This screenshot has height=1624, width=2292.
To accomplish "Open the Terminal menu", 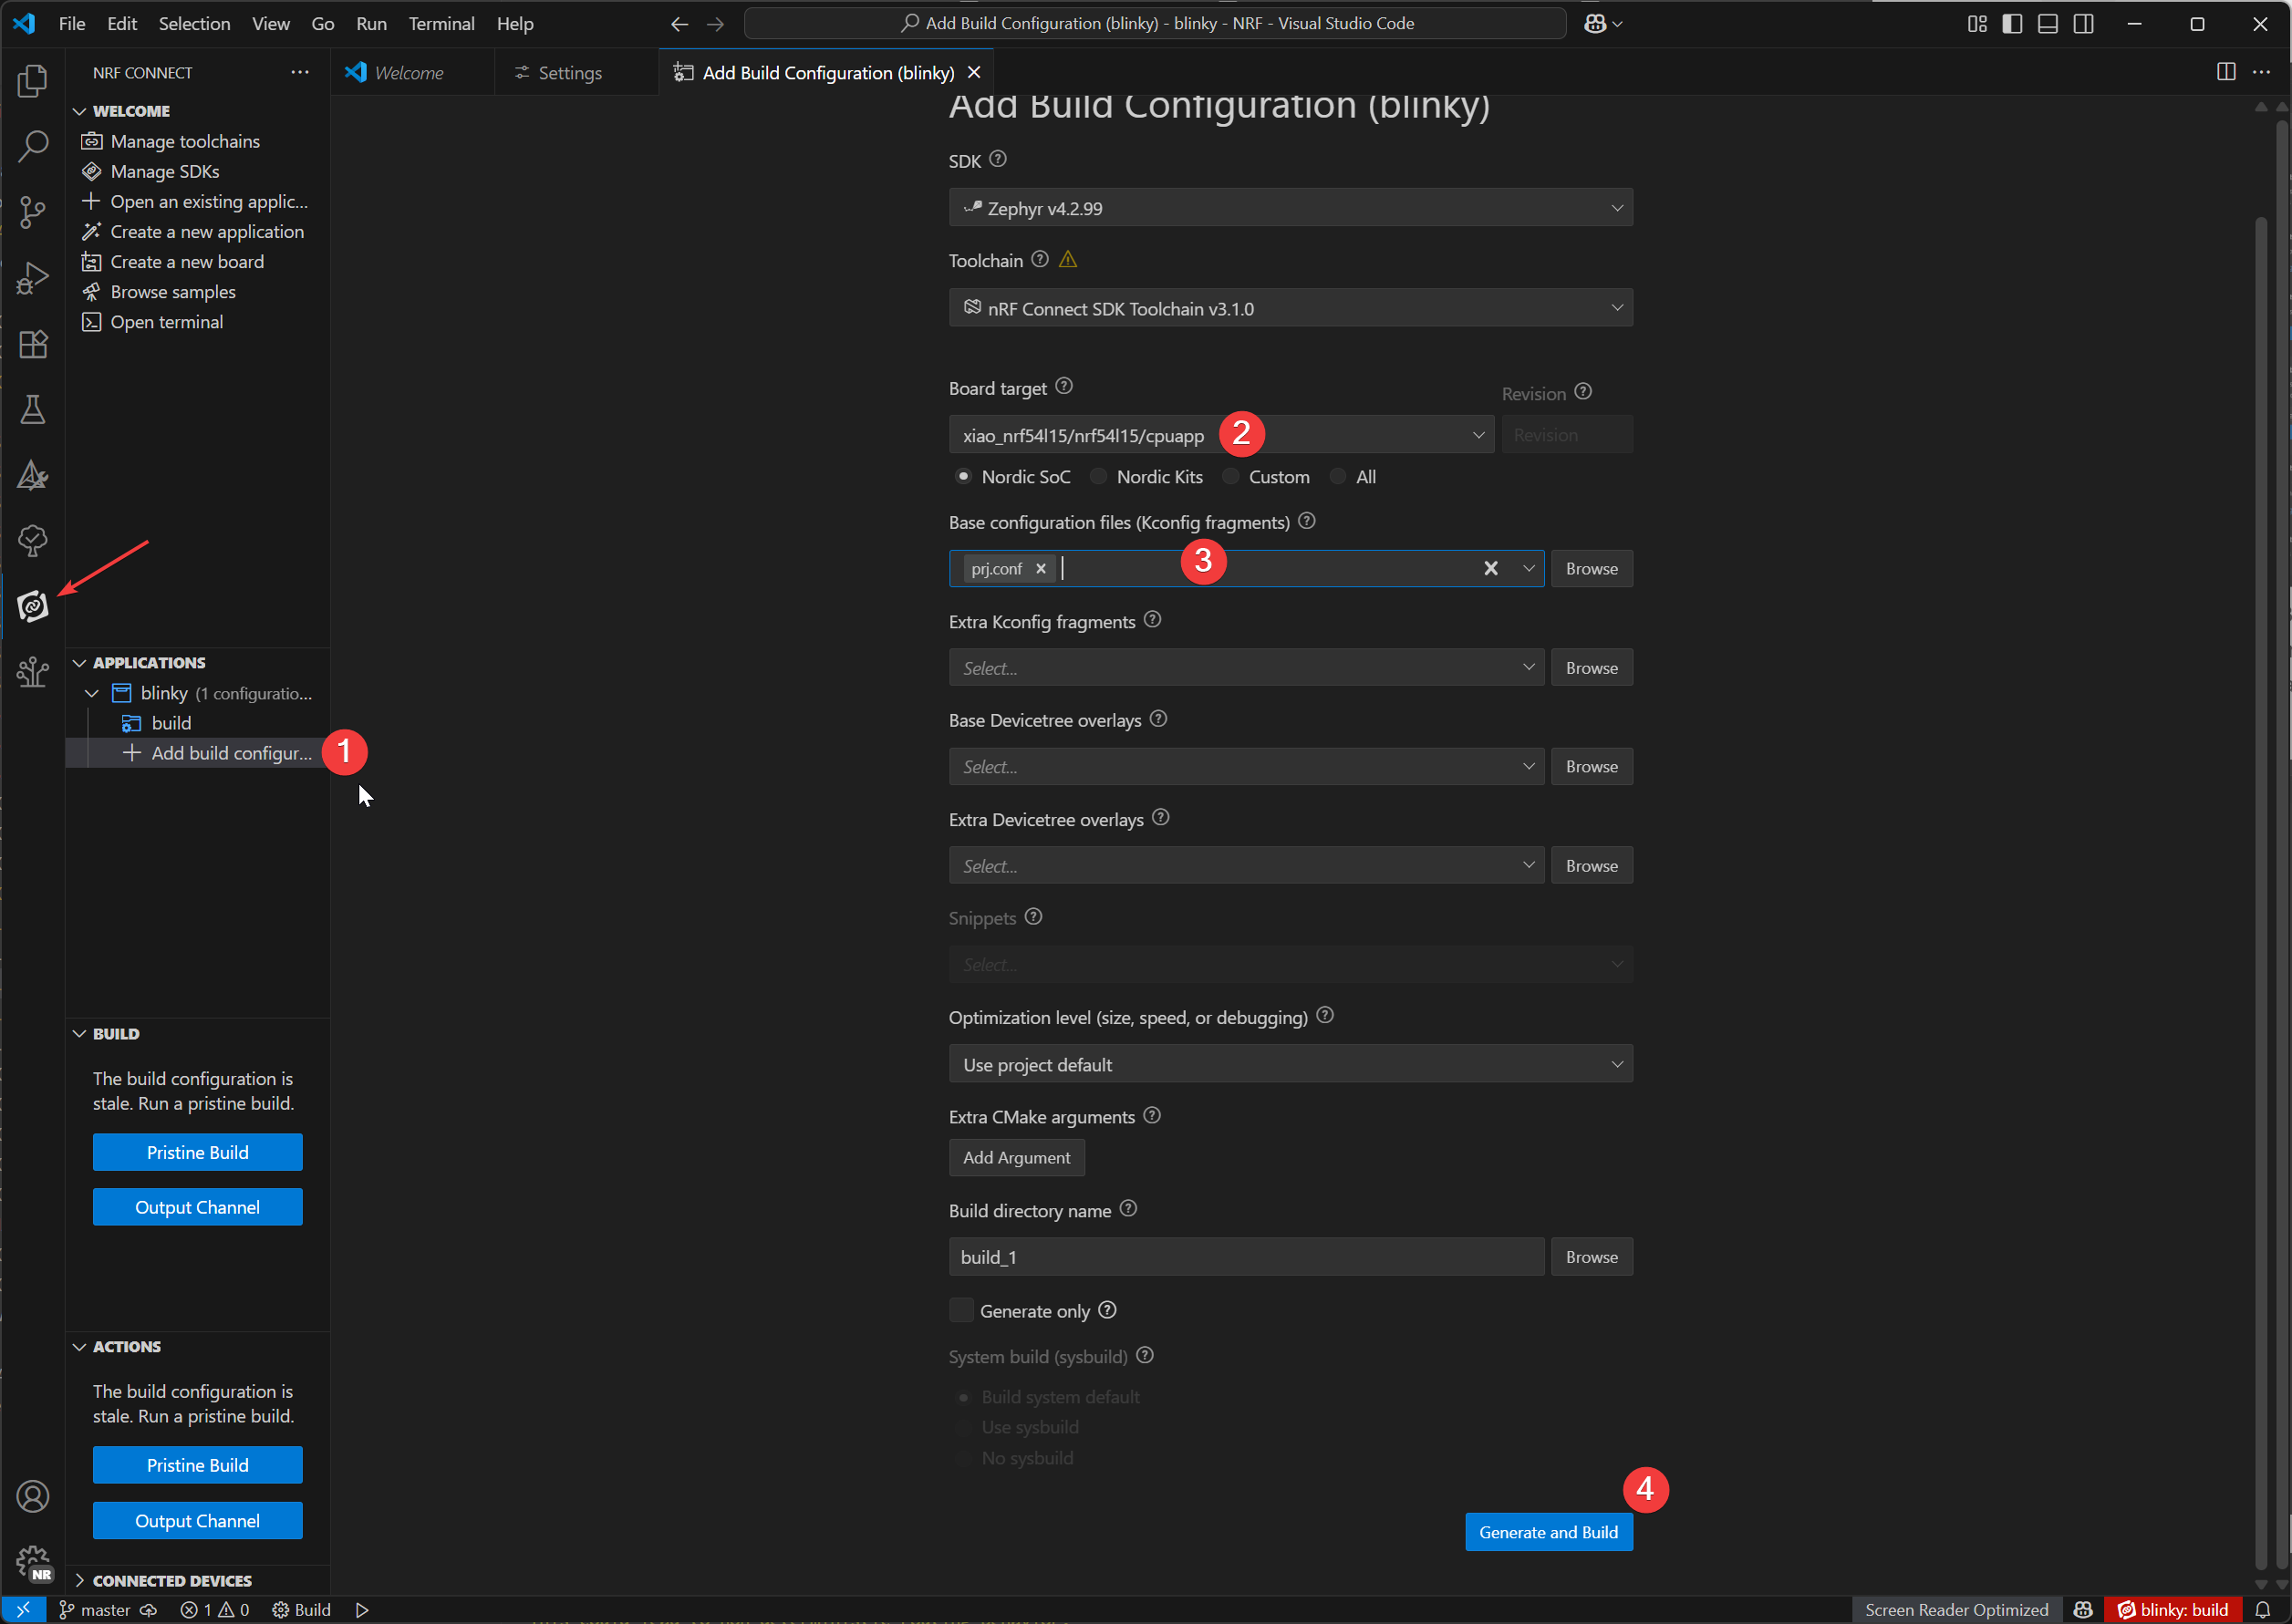I will tap(441, 23).
